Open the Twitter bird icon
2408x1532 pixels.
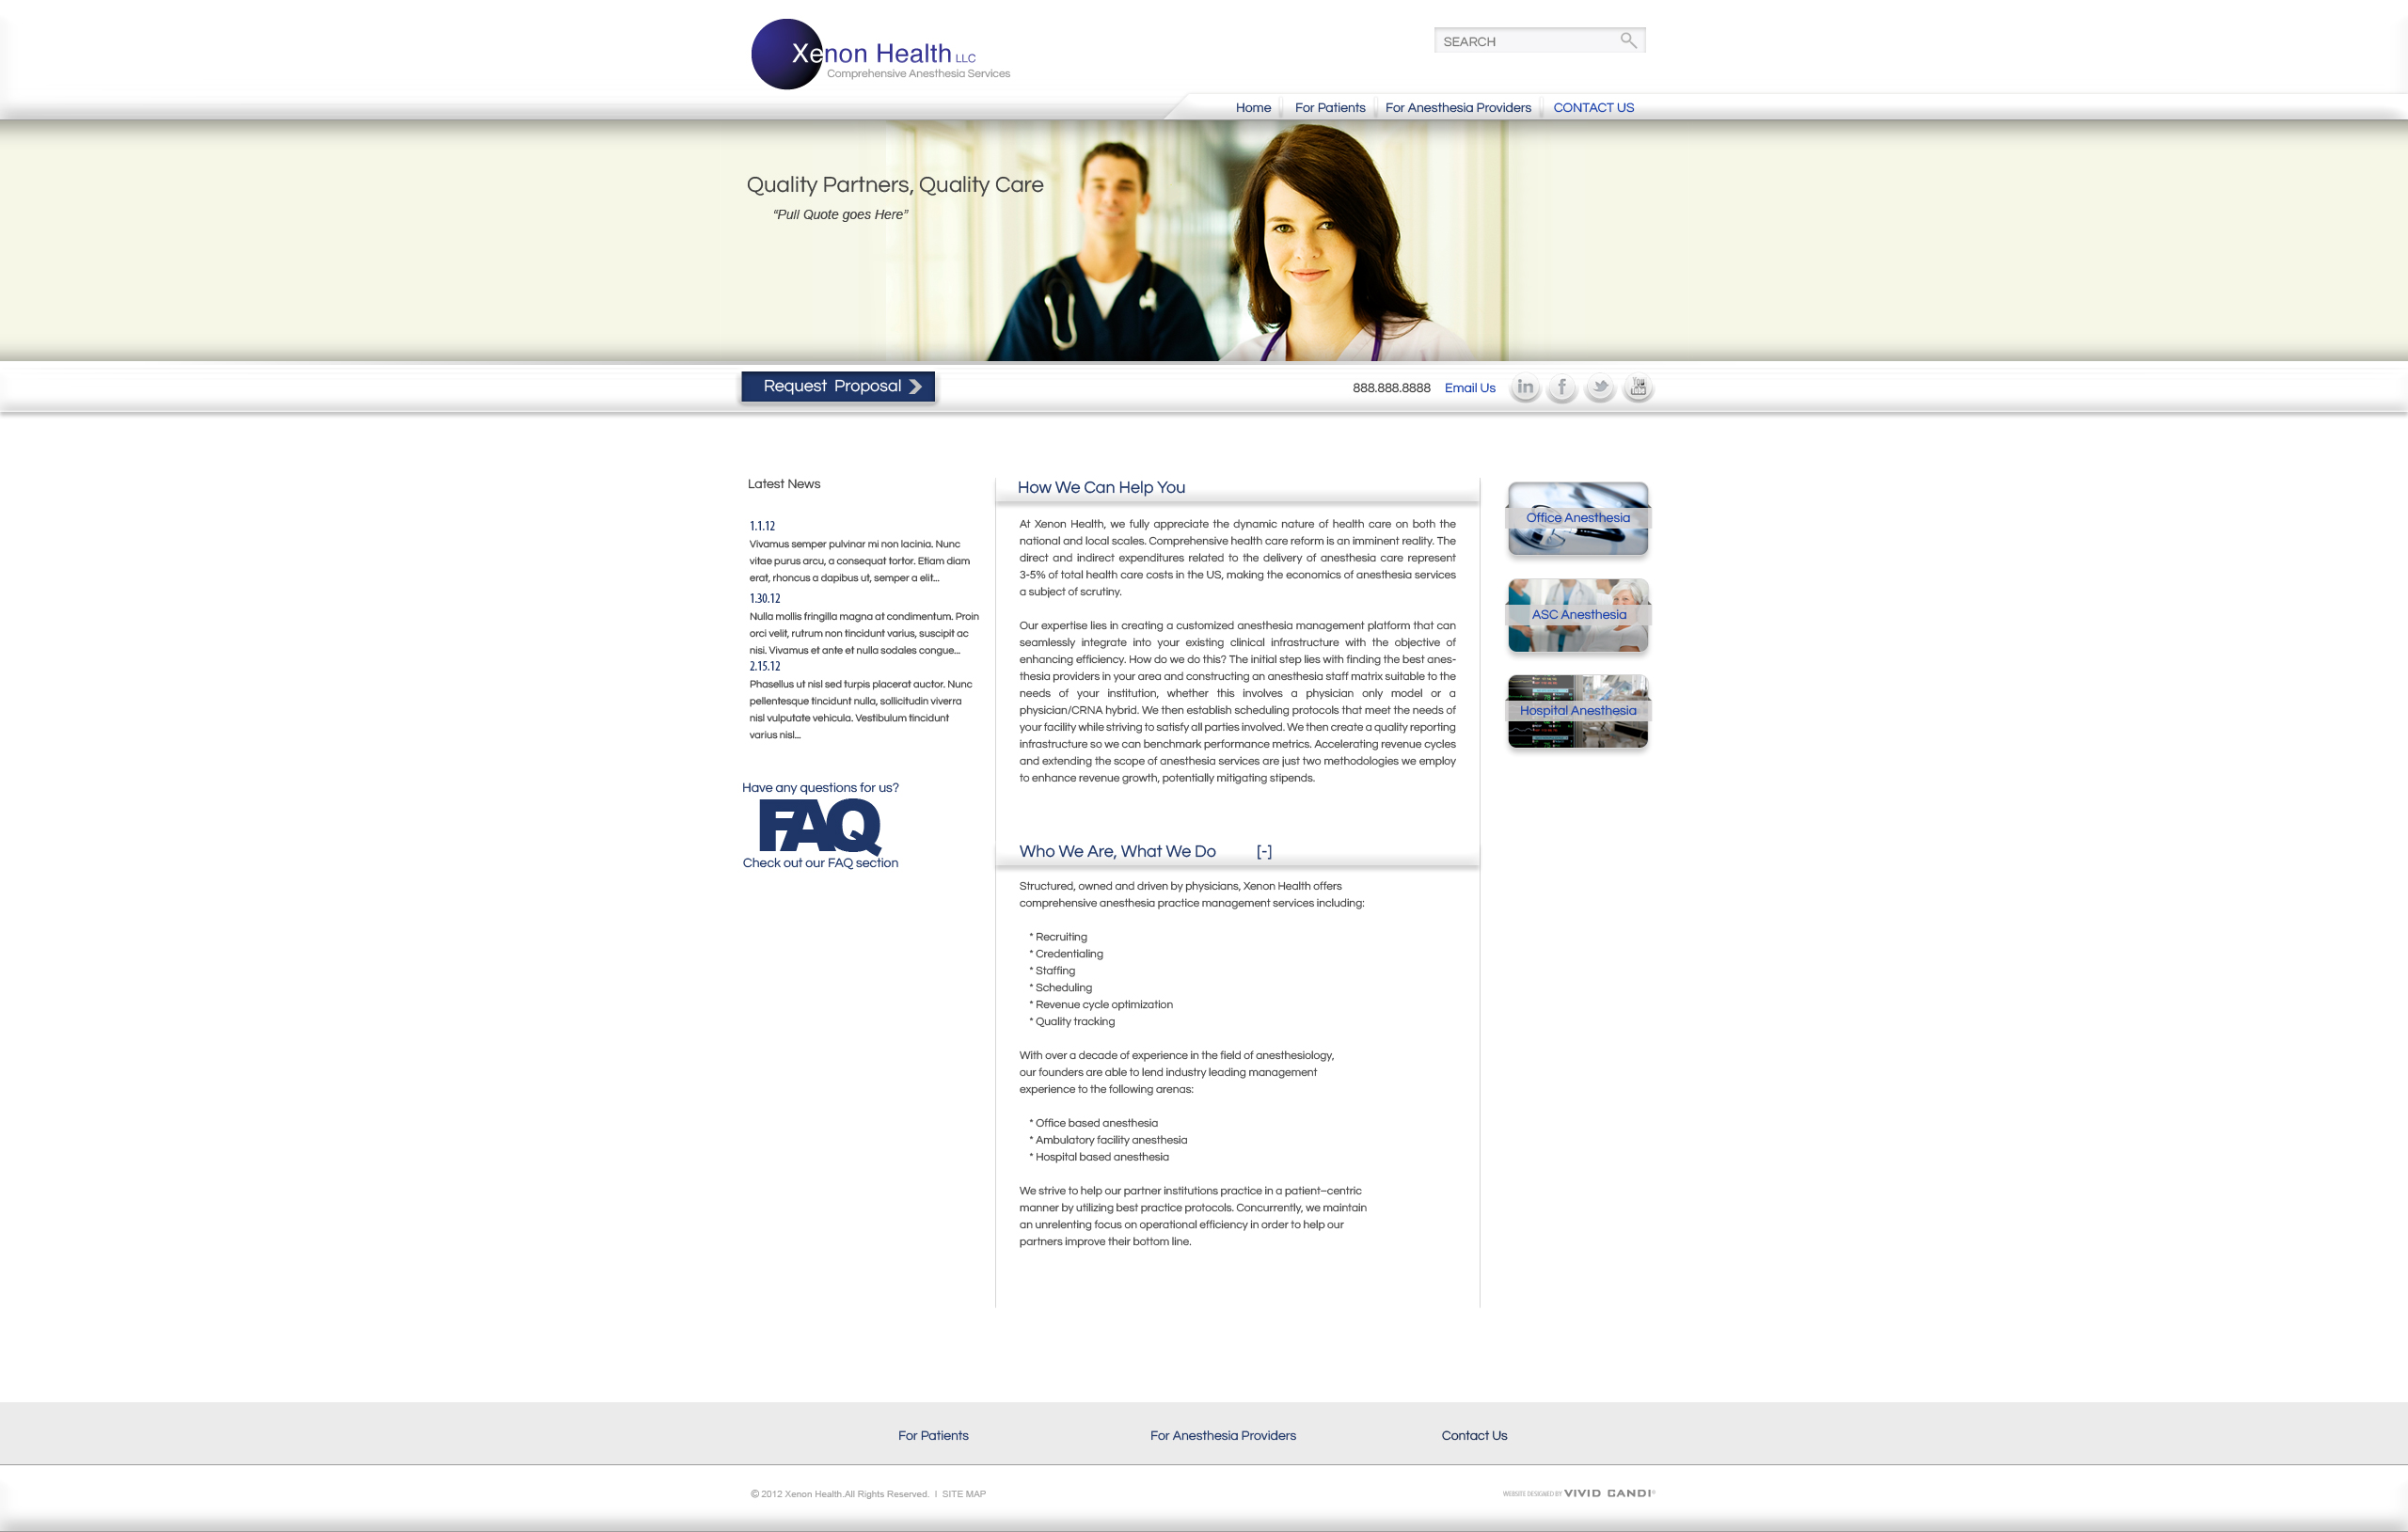tap(1600, 387)
